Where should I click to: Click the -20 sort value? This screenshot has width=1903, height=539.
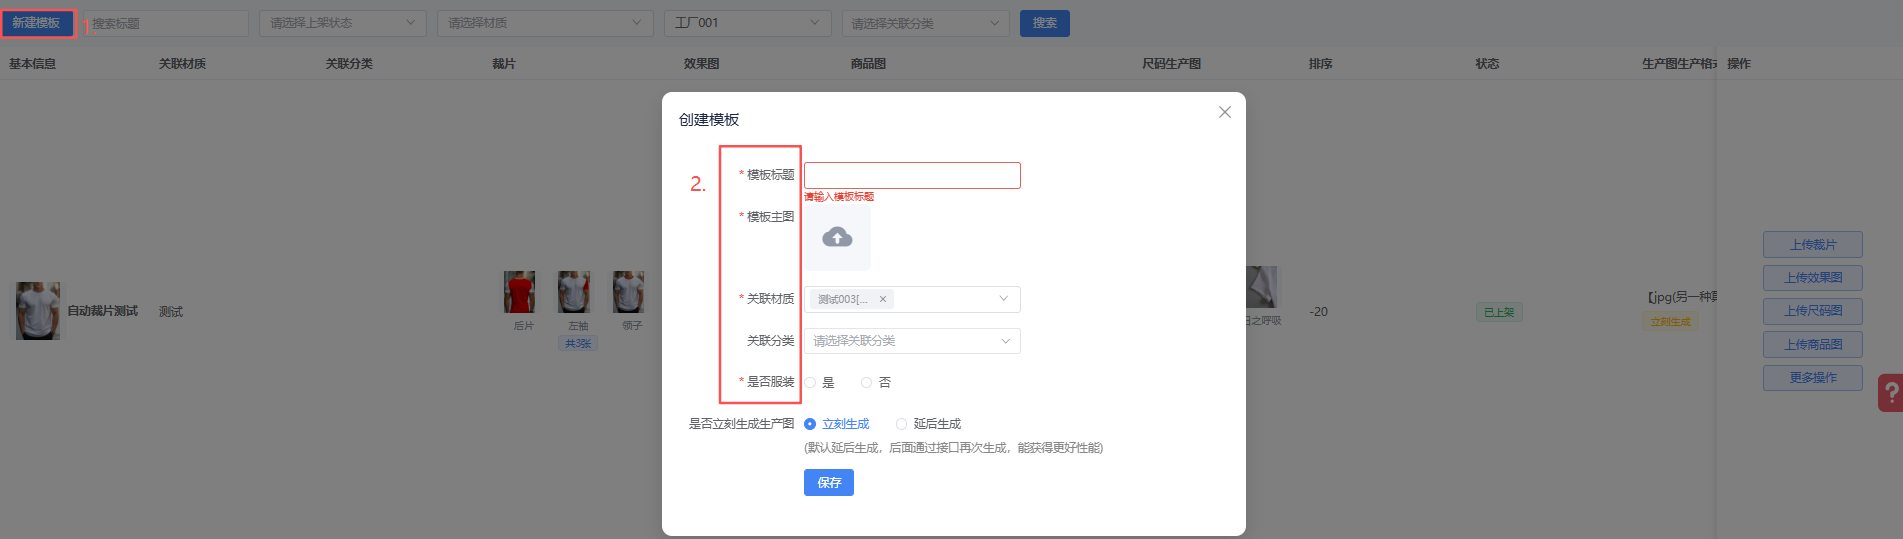tap(1319, 312)
